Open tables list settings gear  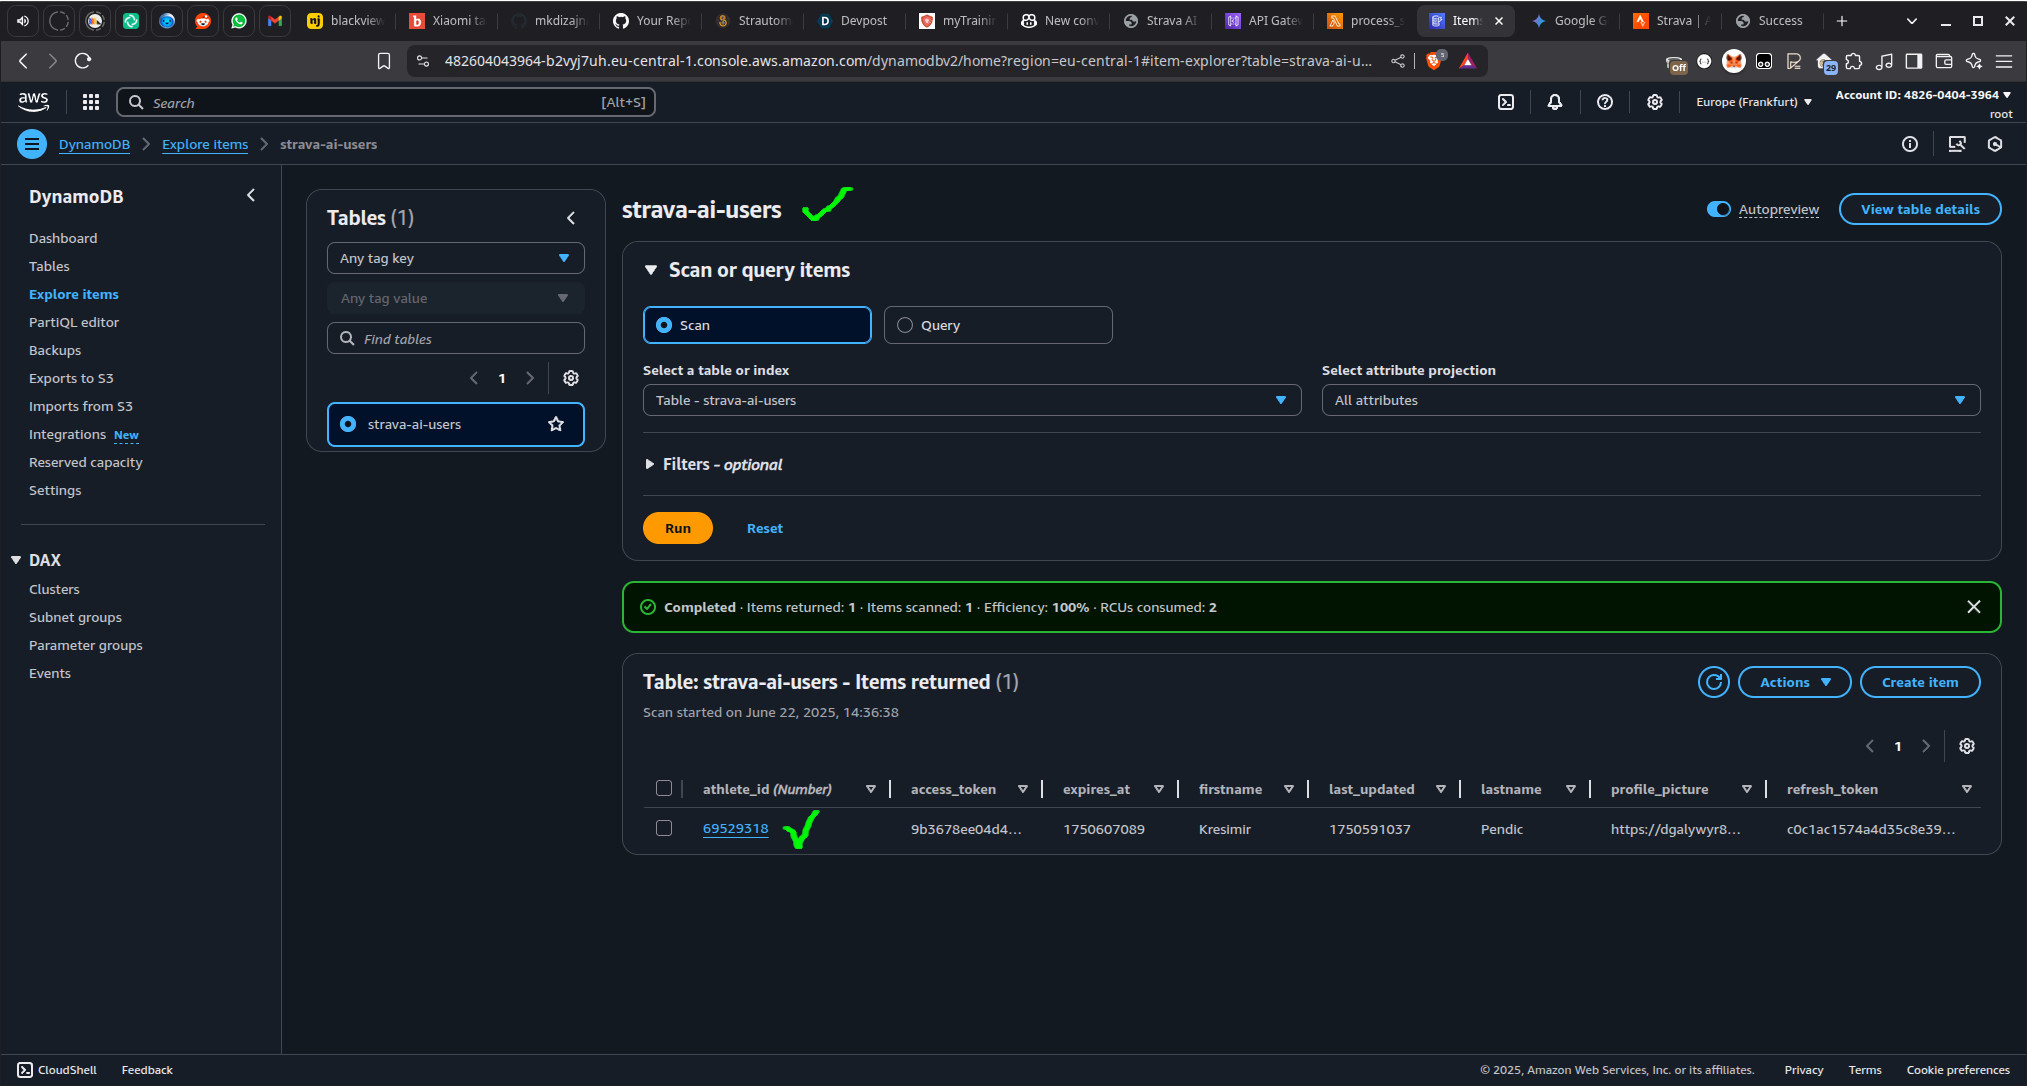click(571, 378)
